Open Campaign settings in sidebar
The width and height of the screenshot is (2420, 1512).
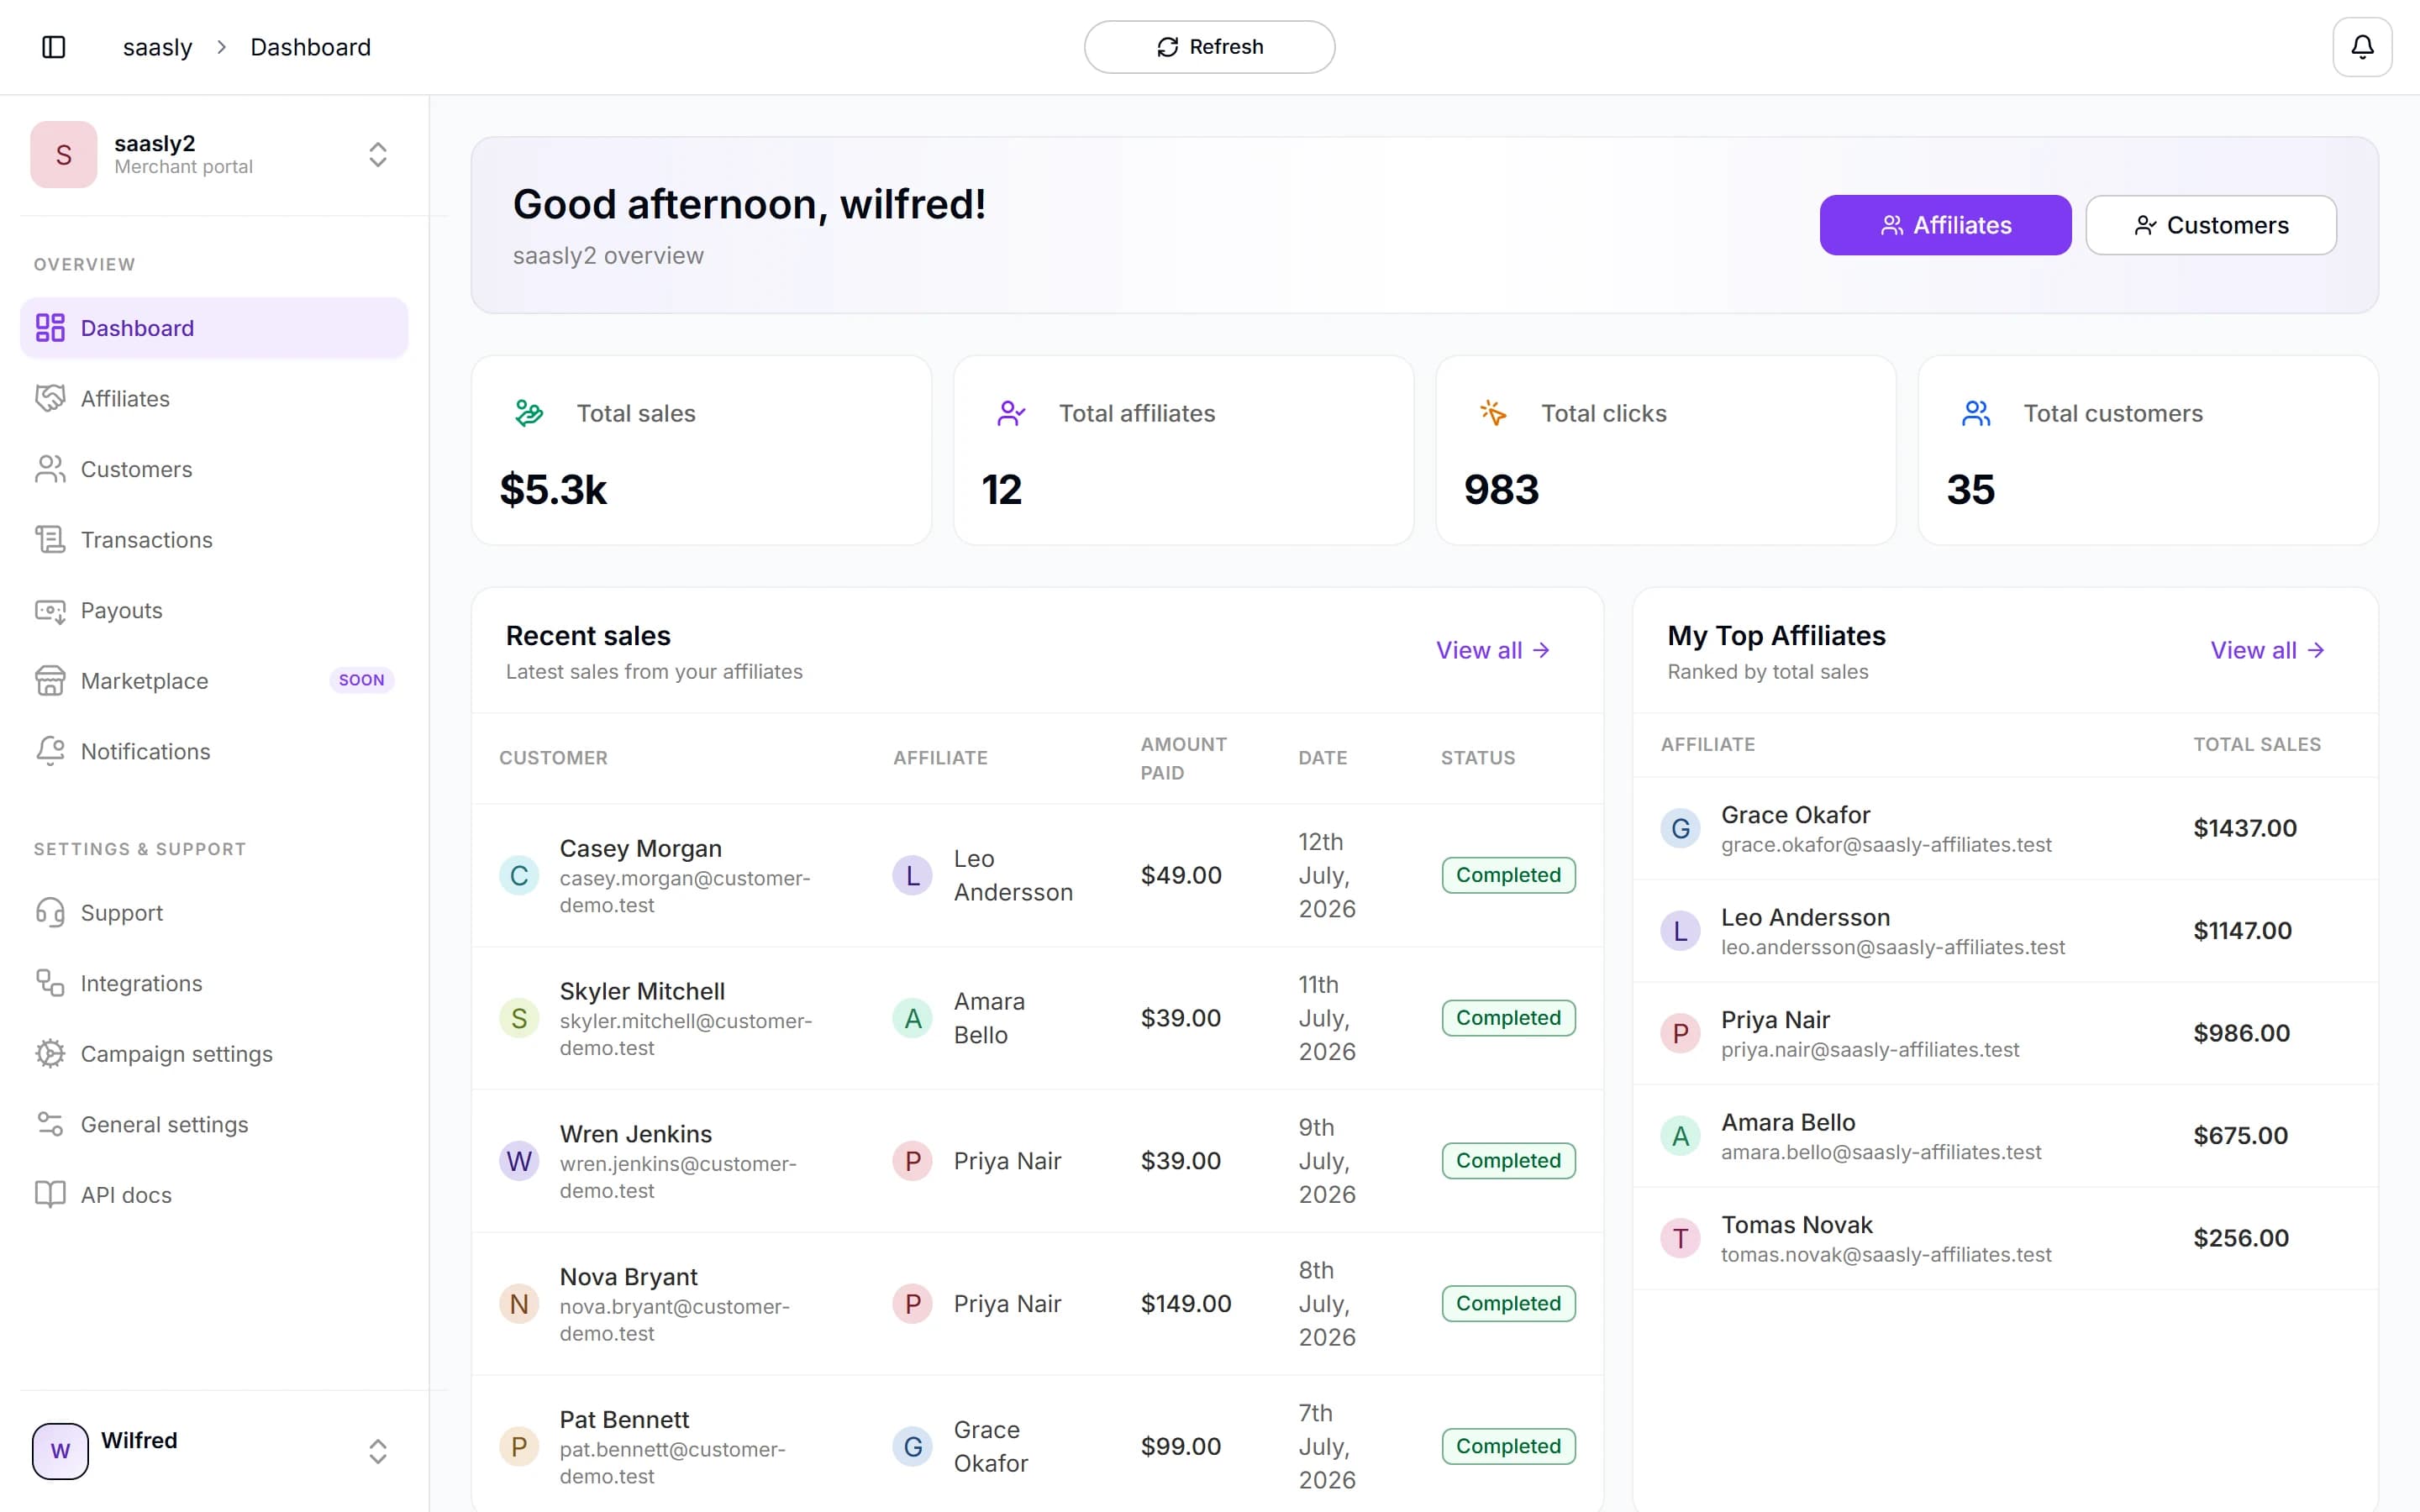pos(214,1054)
